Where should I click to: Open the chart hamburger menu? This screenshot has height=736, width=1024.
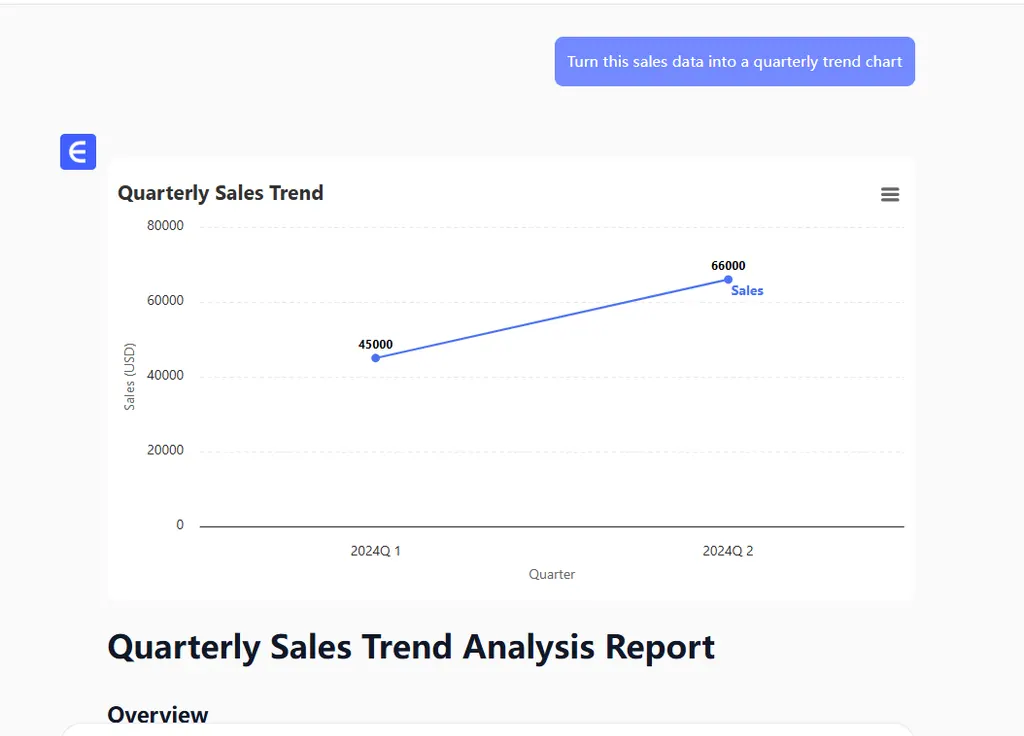tap(890, 194)
